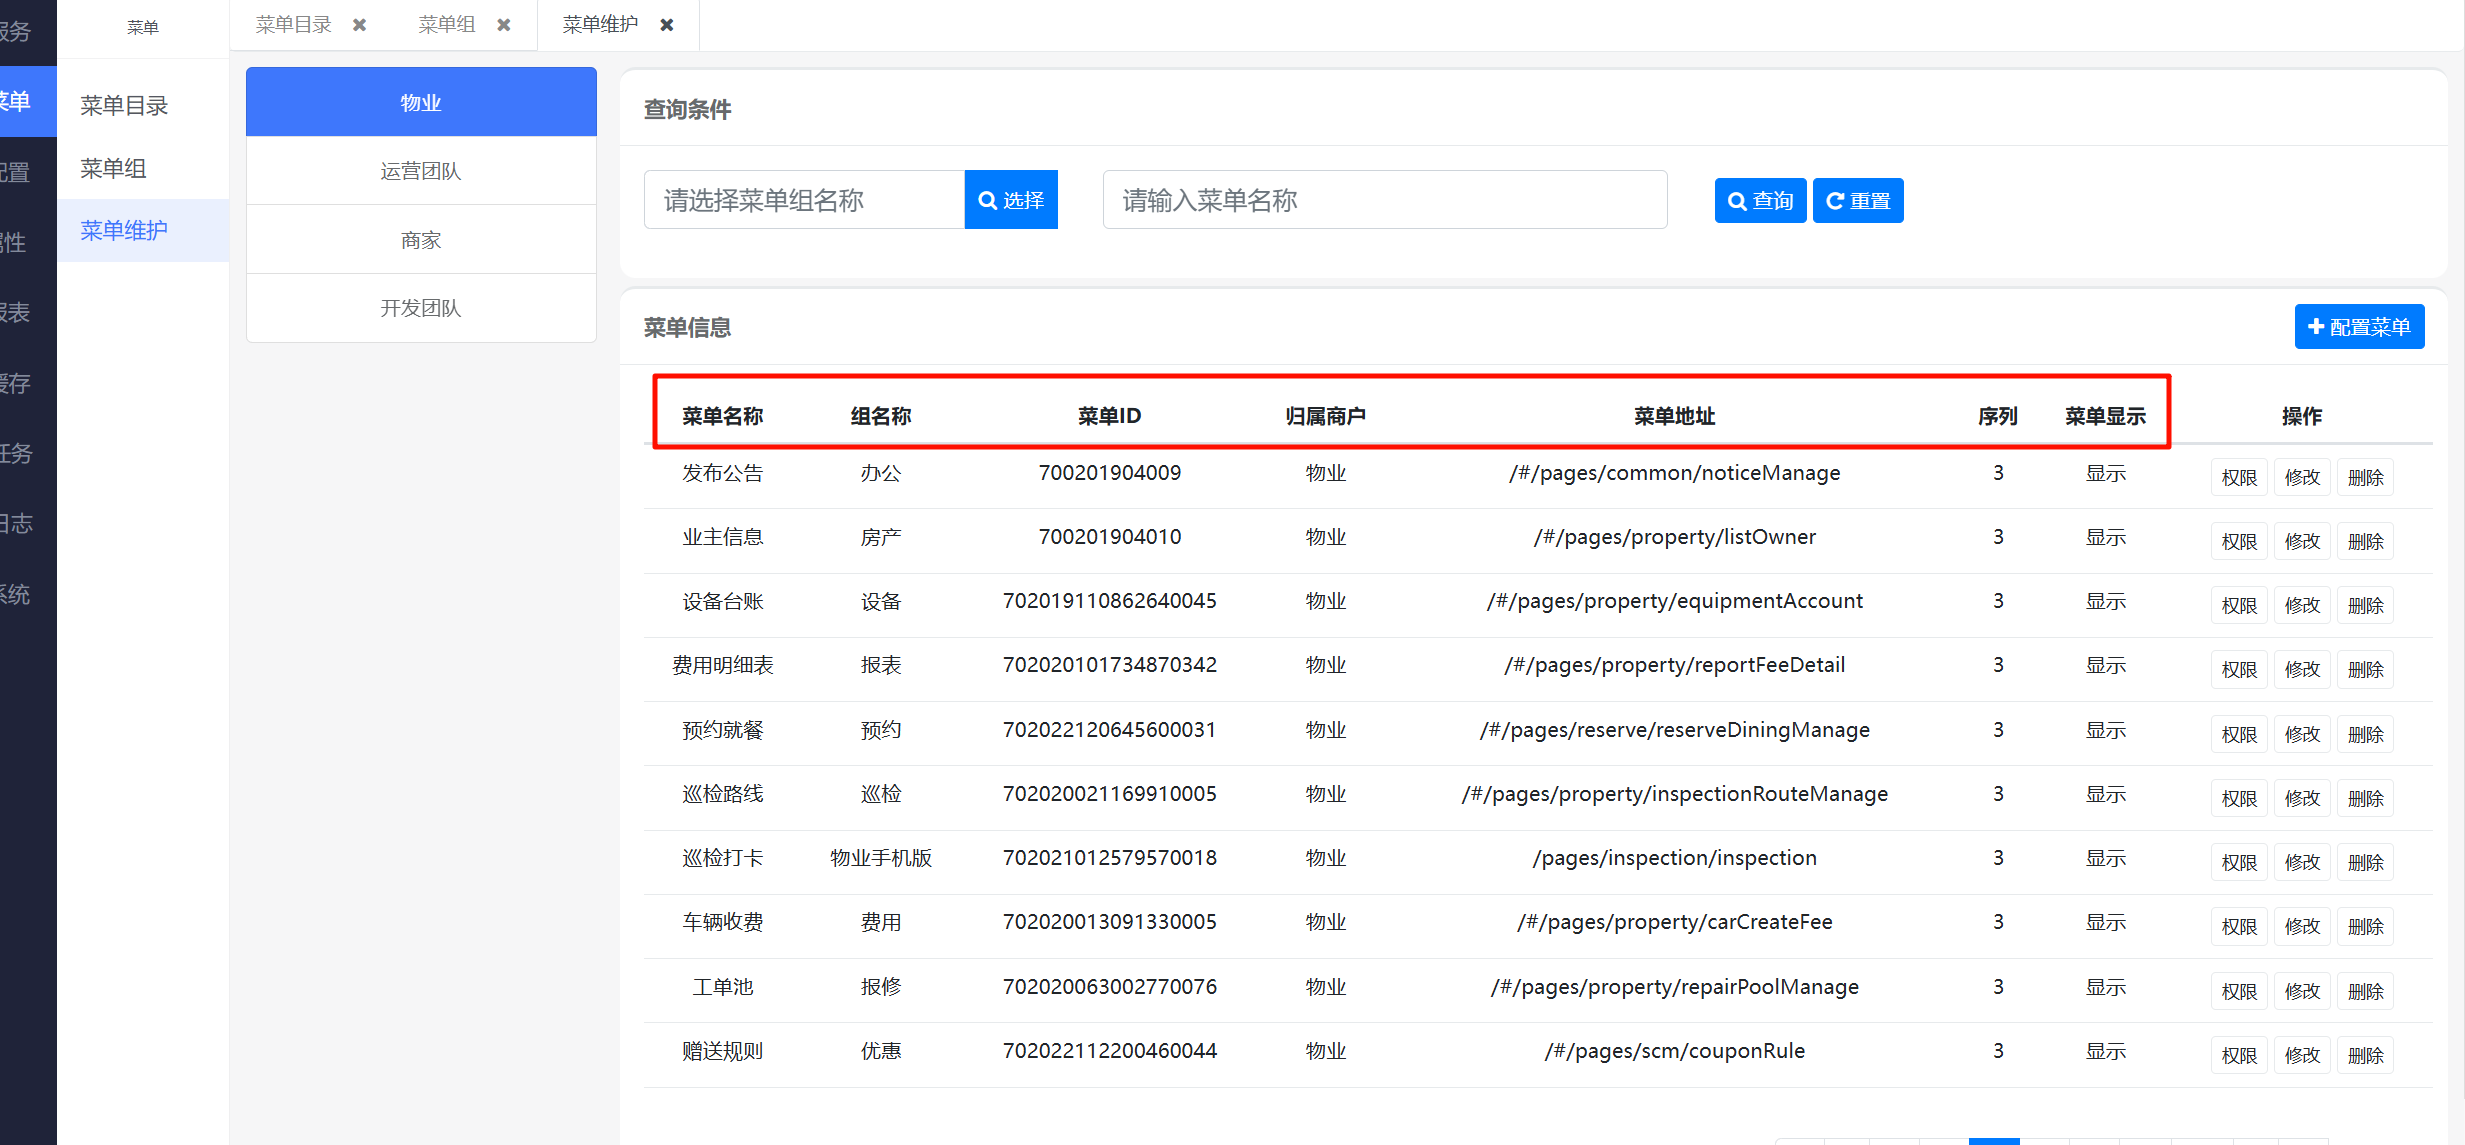Click 删除 for 发布公告 row
The height and width of the screenshot is (1145, 2465).
coord(2365,478)
